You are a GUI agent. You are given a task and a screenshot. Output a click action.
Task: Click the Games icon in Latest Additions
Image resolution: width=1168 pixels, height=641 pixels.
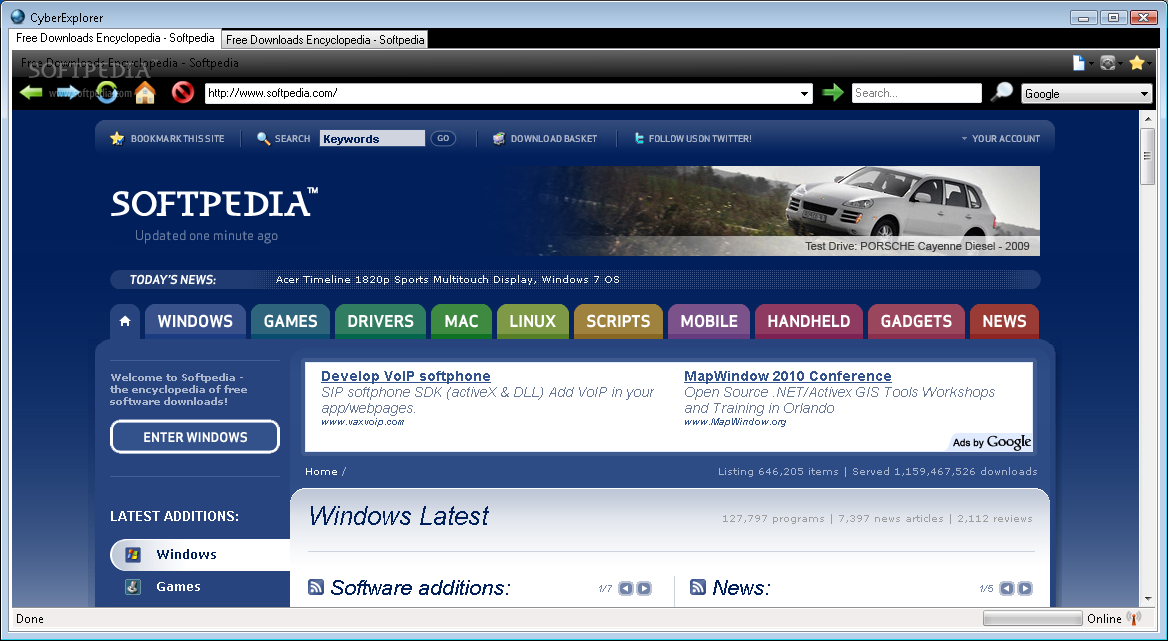133,587
